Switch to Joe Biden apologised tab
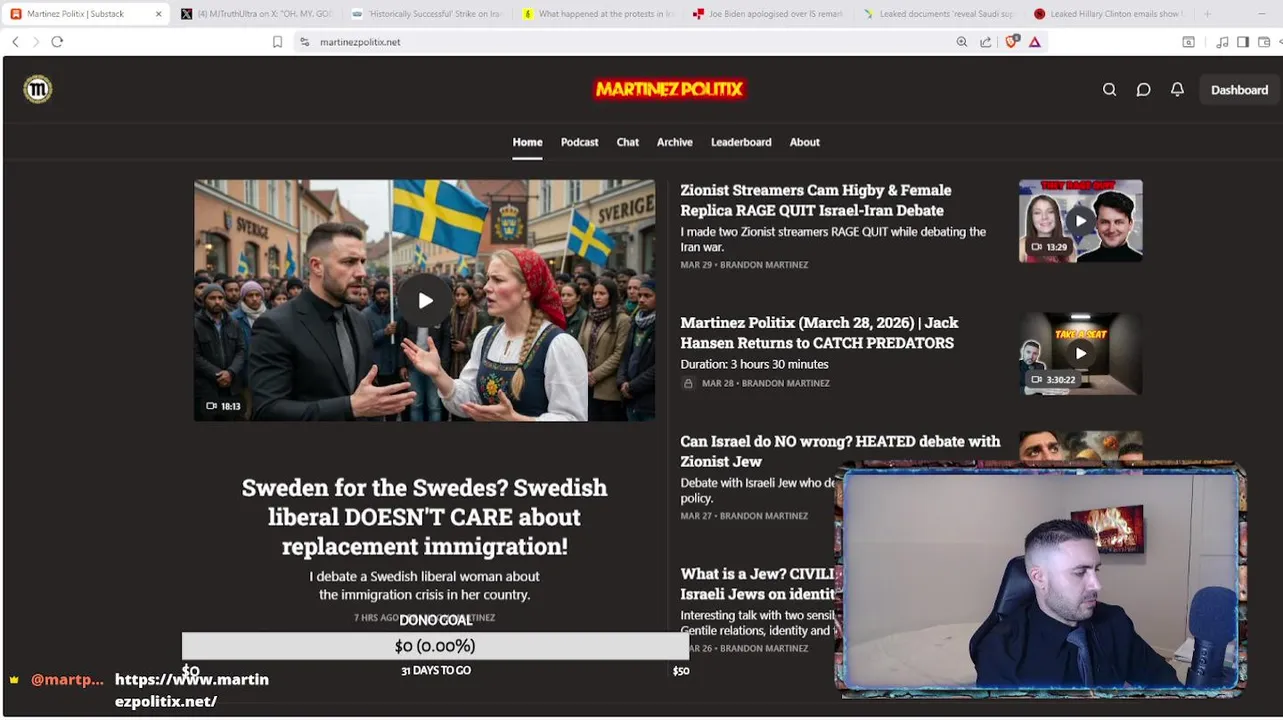Viewport: 1283px width, 720px height. [768, 14]
